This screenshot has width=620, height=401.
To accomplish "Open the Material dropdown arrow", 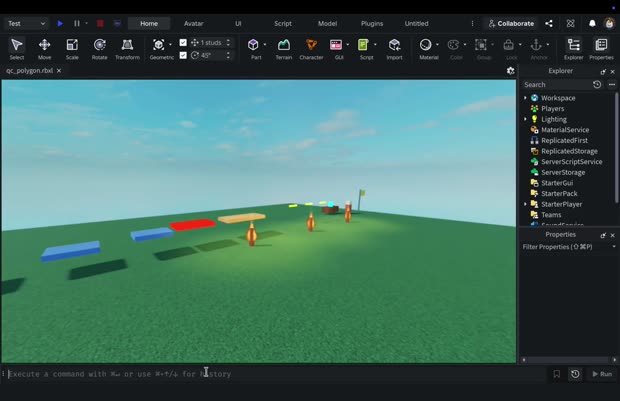I will click(437, 45).
